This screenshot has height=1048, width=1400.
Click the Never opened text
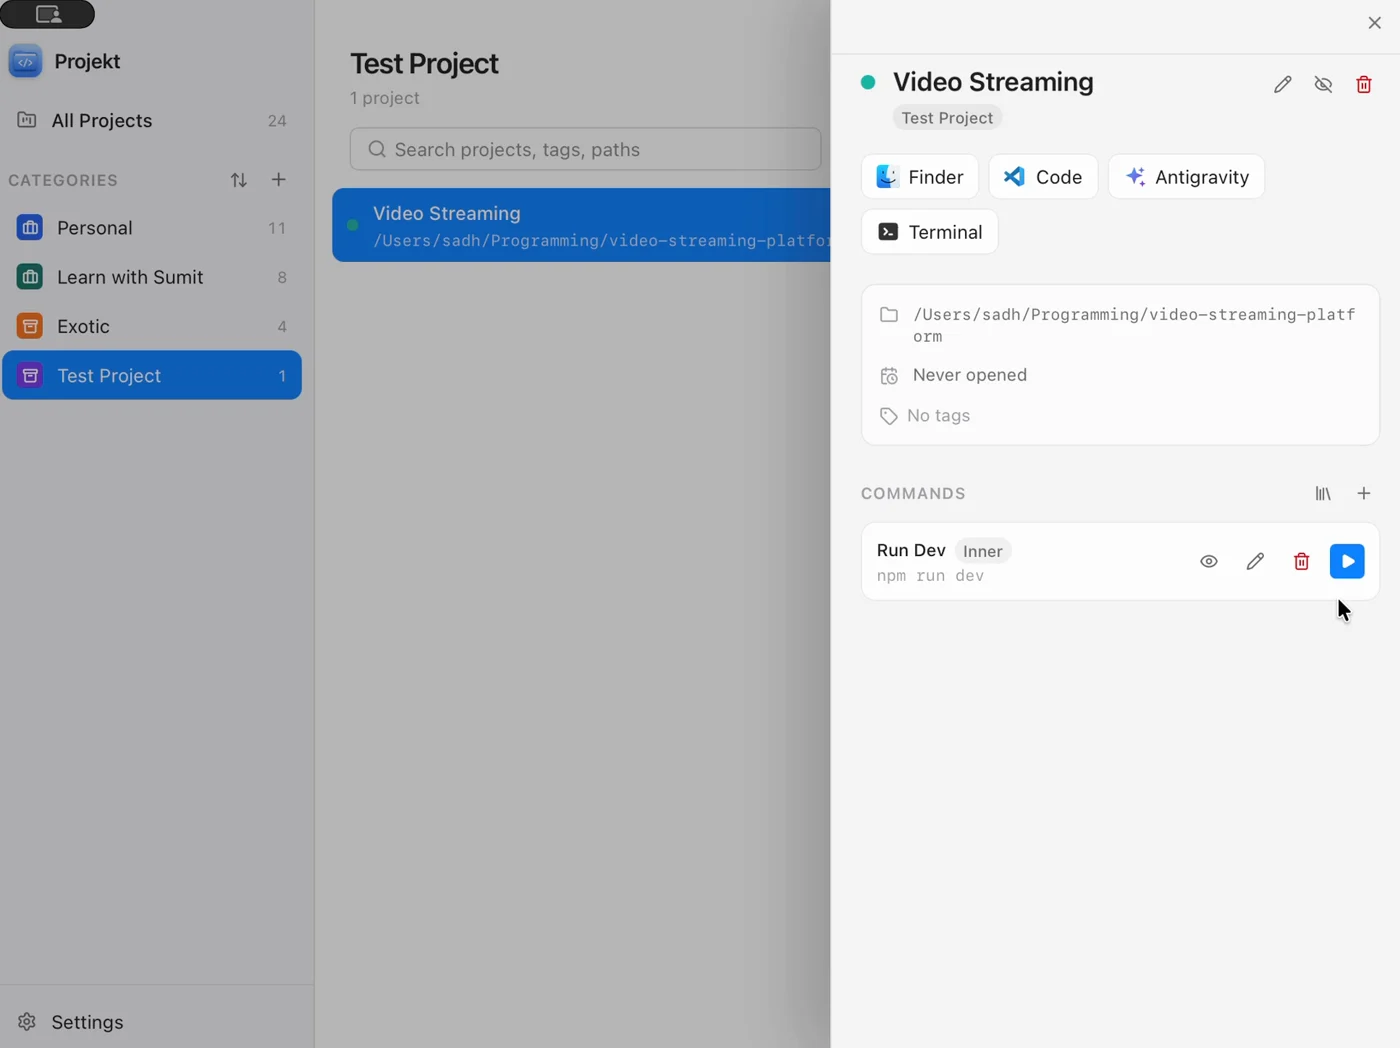(x=970, y=375)
